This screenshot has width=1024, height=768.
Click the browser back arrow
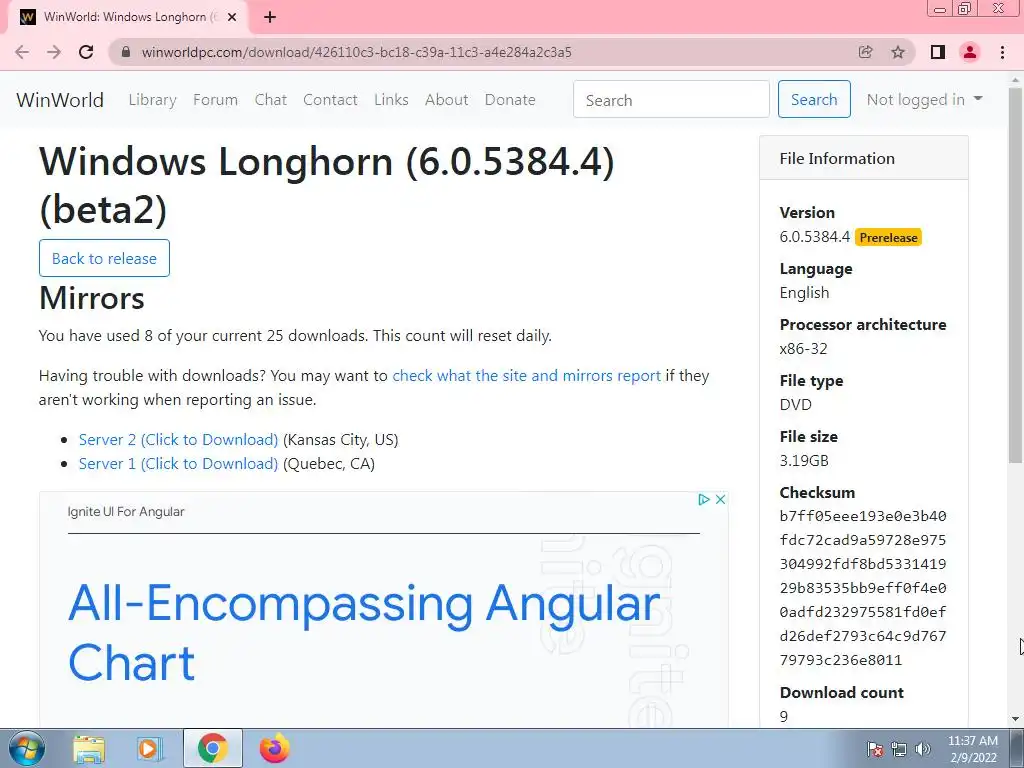22,52
